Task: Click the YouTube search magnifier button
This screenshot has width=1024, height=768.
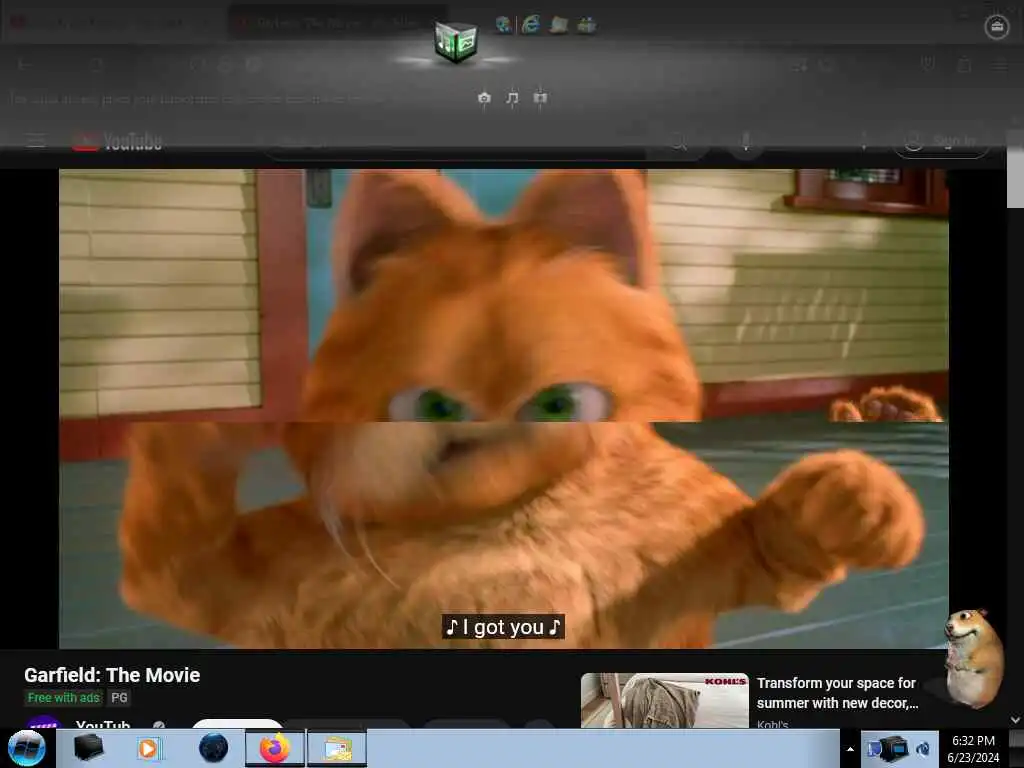Action: pyautogui.click(x=679, y=141)
